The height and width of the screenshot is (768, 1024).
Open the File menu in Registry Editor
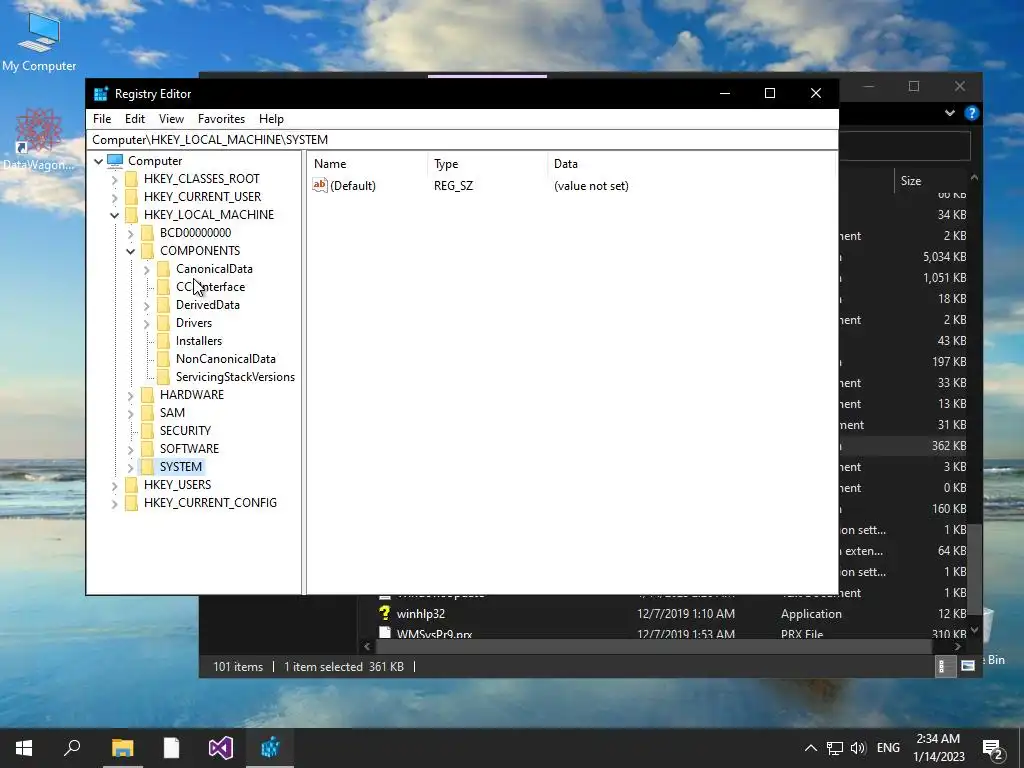pyautogui.click(x=102, y=119)
